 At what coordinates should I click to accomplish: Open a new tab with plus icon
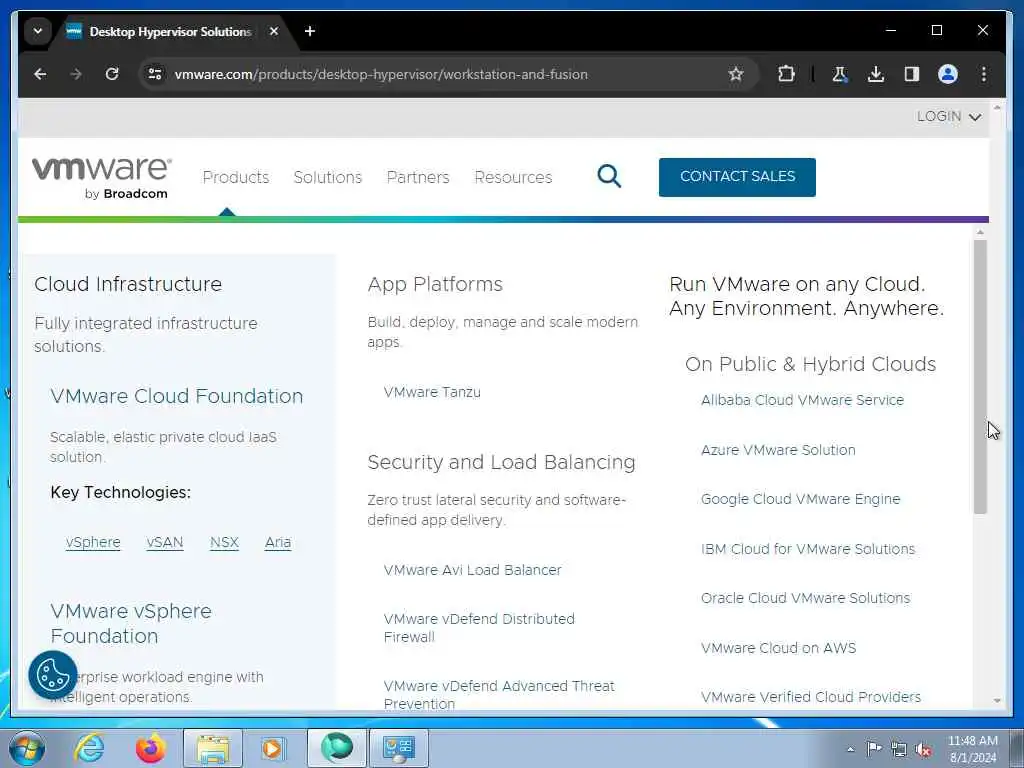[310, 31]
